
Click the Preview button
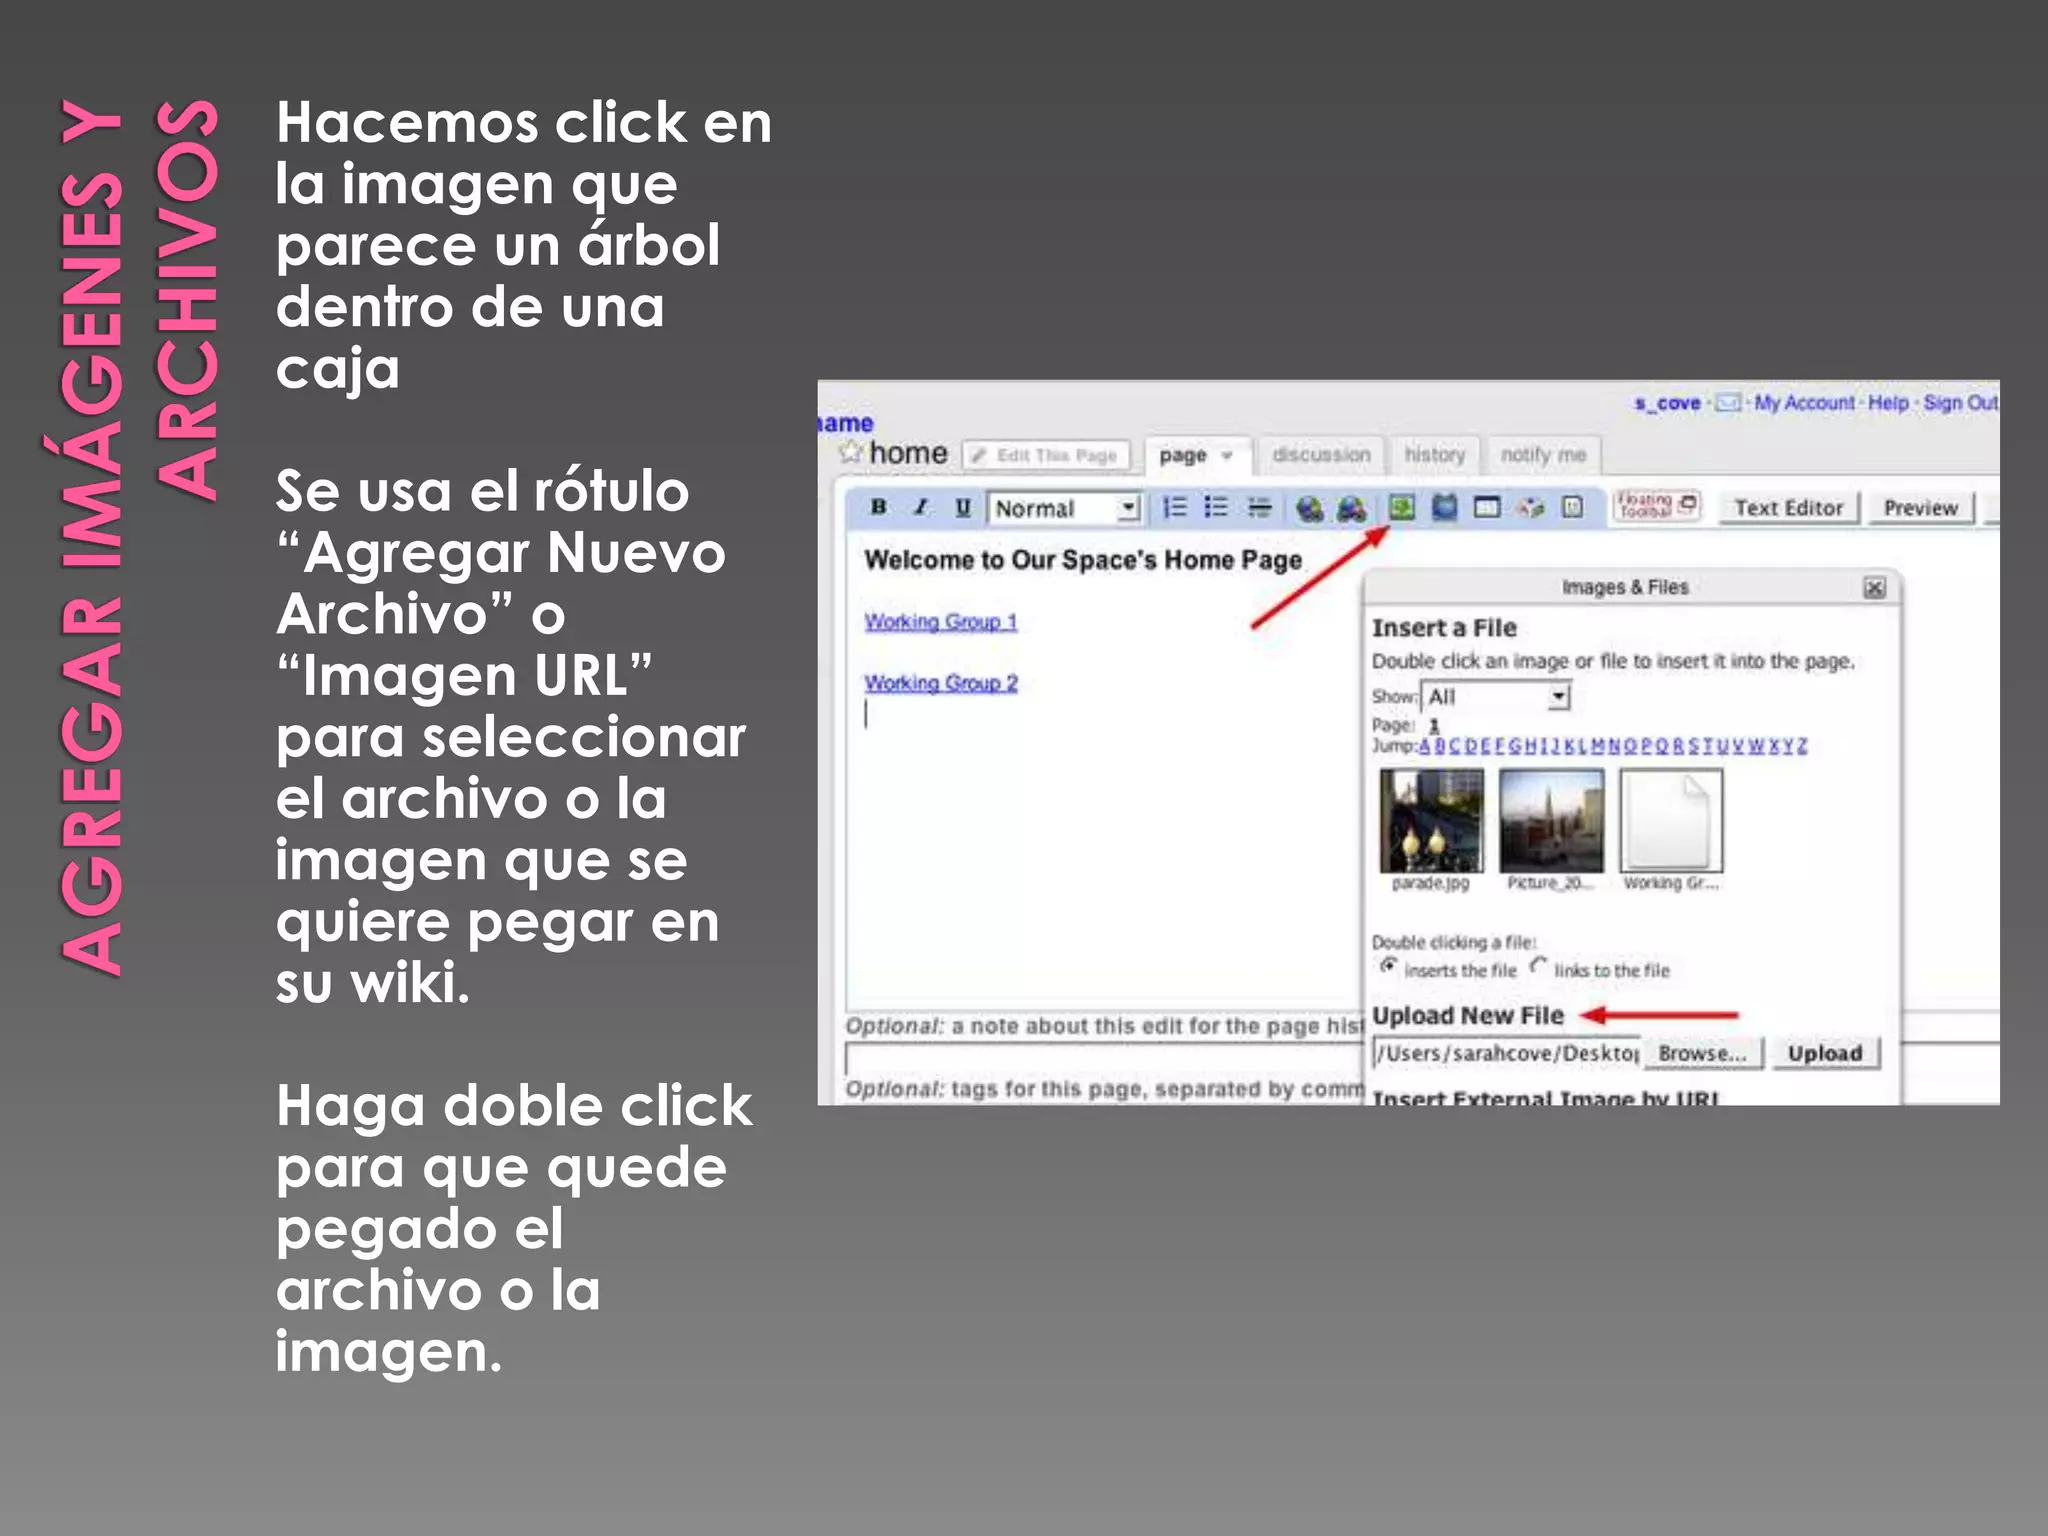pyautogui.click(x=1920, y=508)
